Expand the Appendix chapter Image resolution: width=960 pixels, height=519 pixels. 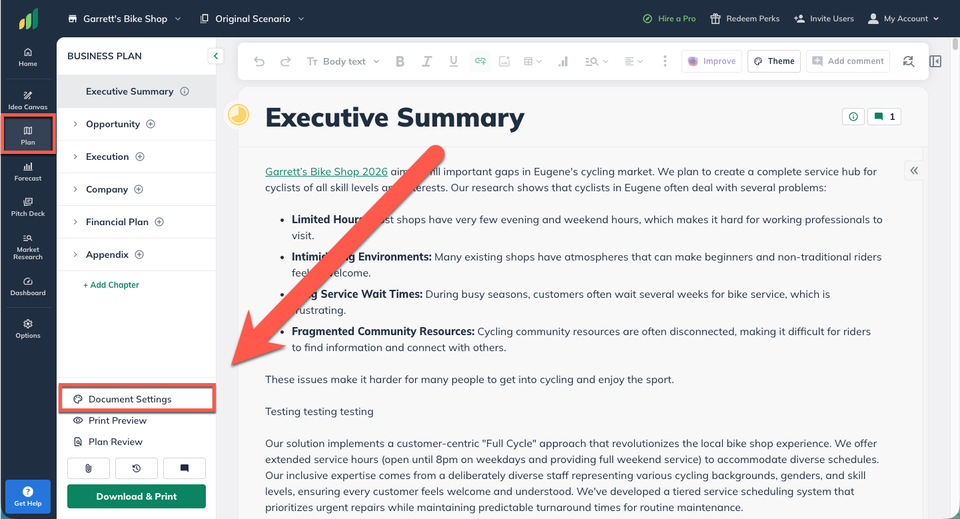tap(75, 255)
